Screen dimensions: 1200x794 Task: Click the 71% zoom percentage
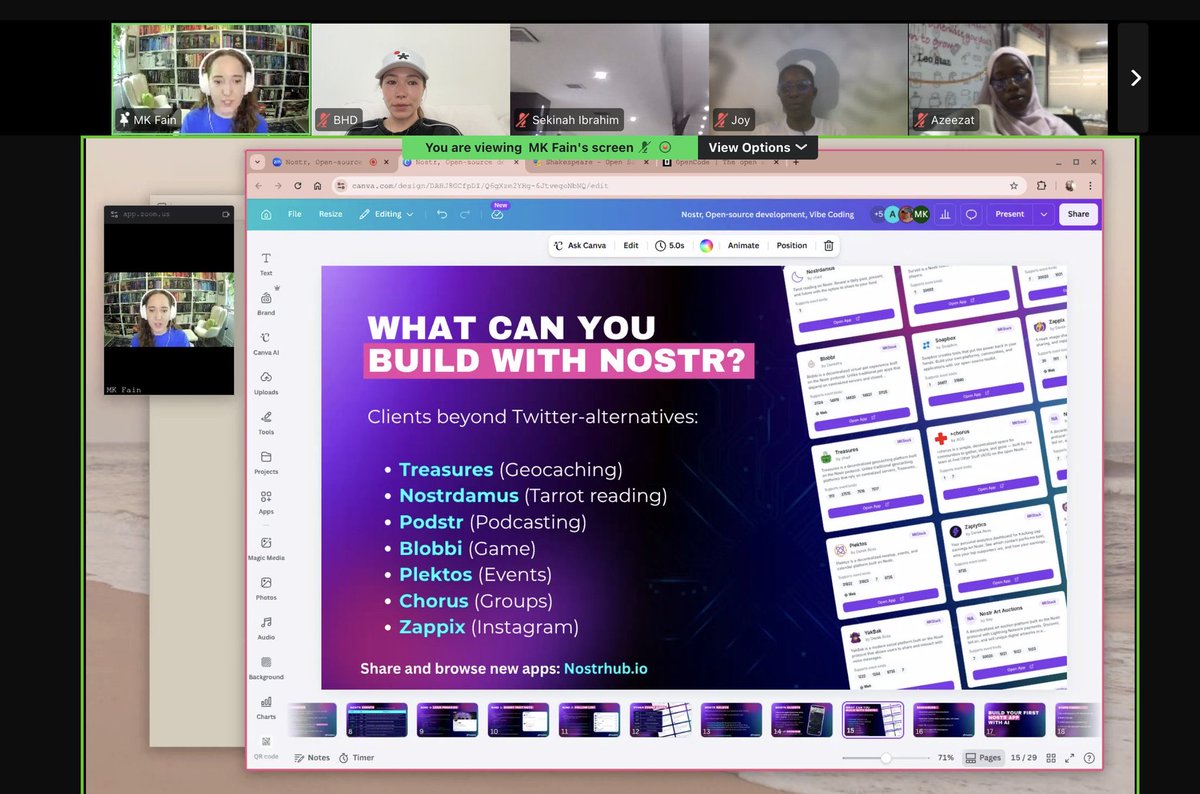tap(945, 758)
